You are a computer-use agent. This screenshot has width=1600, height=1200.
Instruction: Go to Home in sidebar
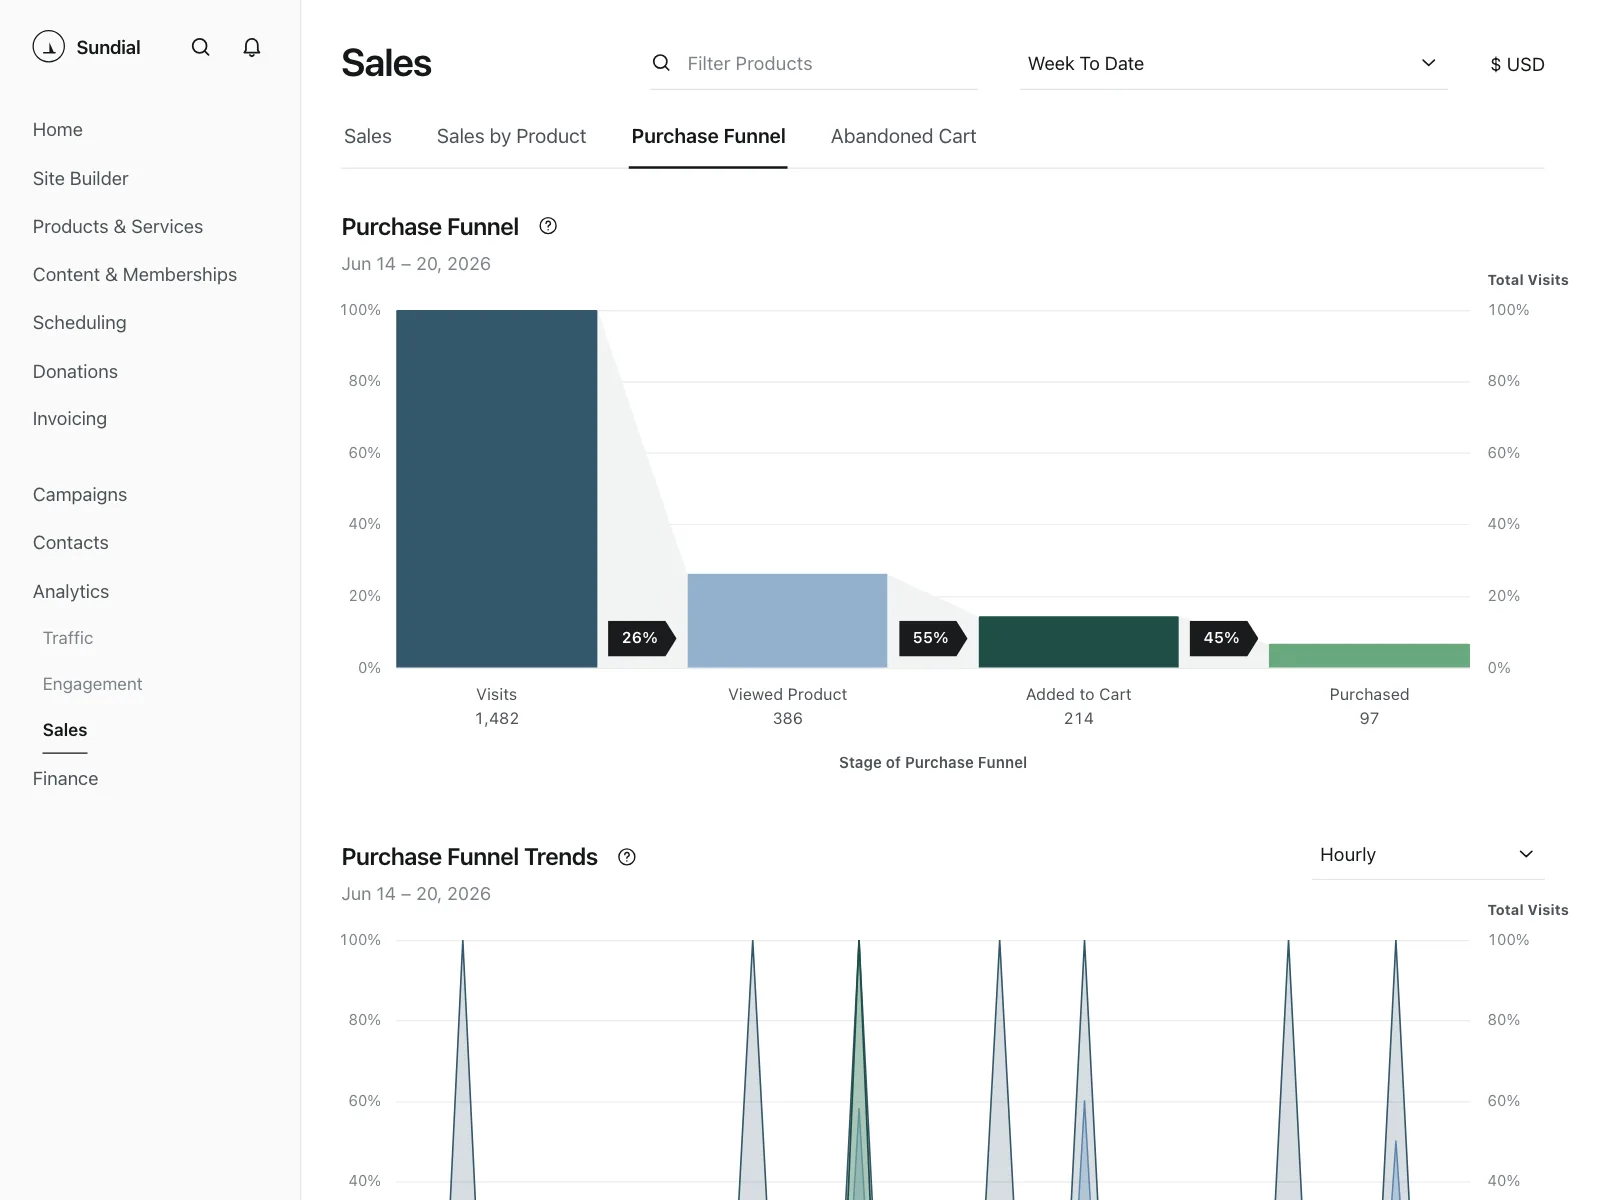click(58, 130)
